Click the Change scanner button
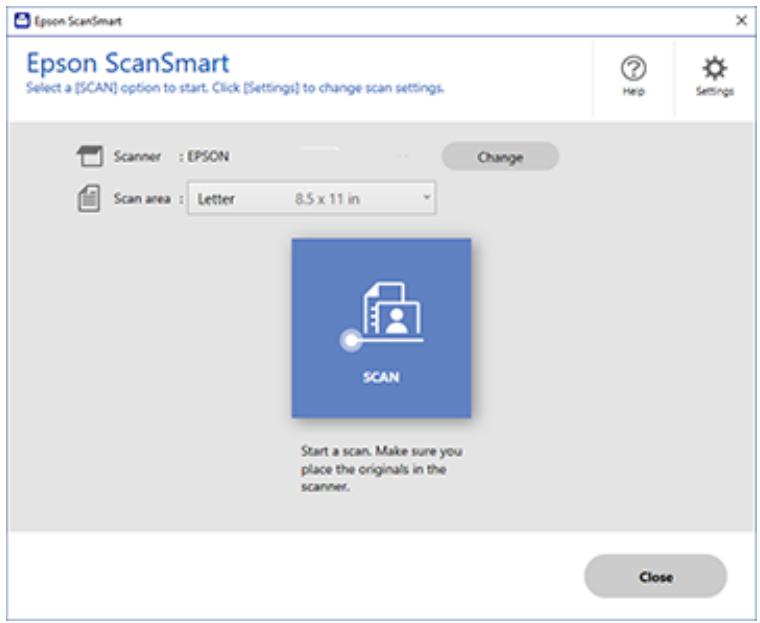 tap(500, 157)
